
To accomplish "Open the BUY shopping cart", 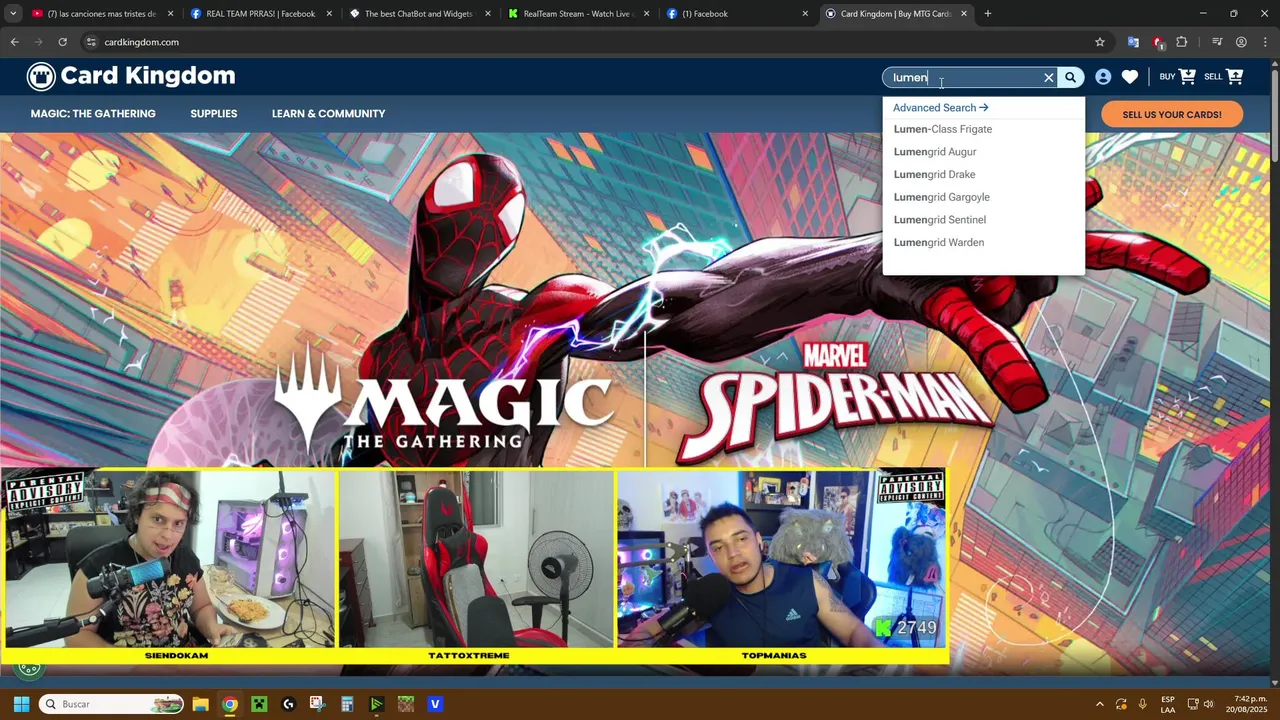I will click(1177, 77).
